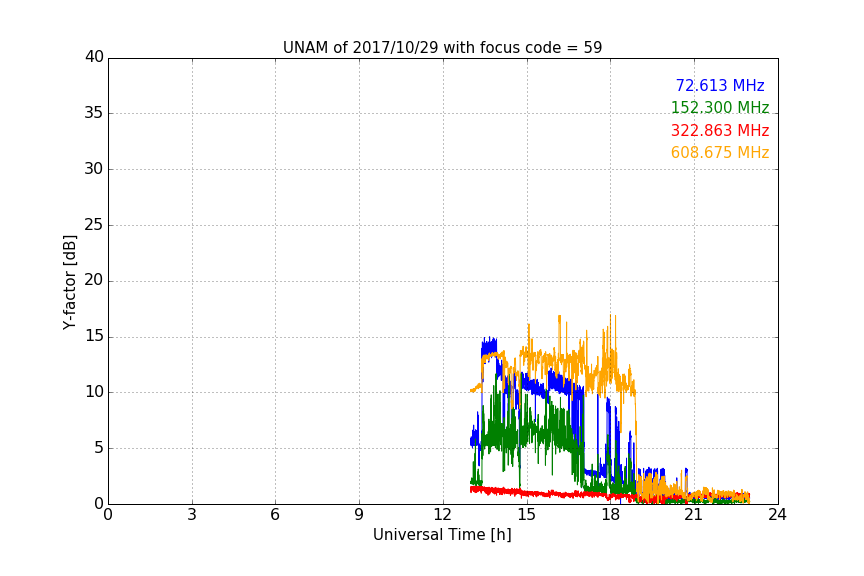This screenshot has height=576, width=864.
Task: Click the y-axis tick label 40
Action: 94,57
